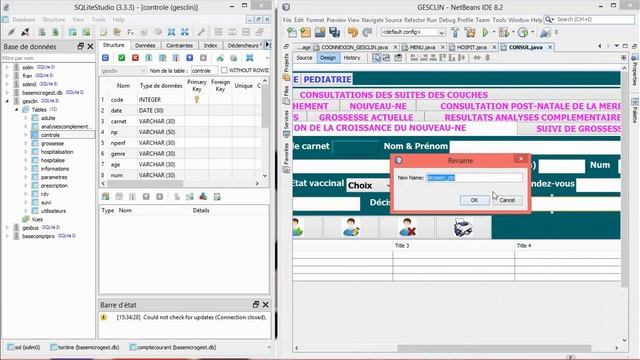The image size is (640, 360).
Task: Click Cancel in Rename dialog
Action: coord(507,200)
